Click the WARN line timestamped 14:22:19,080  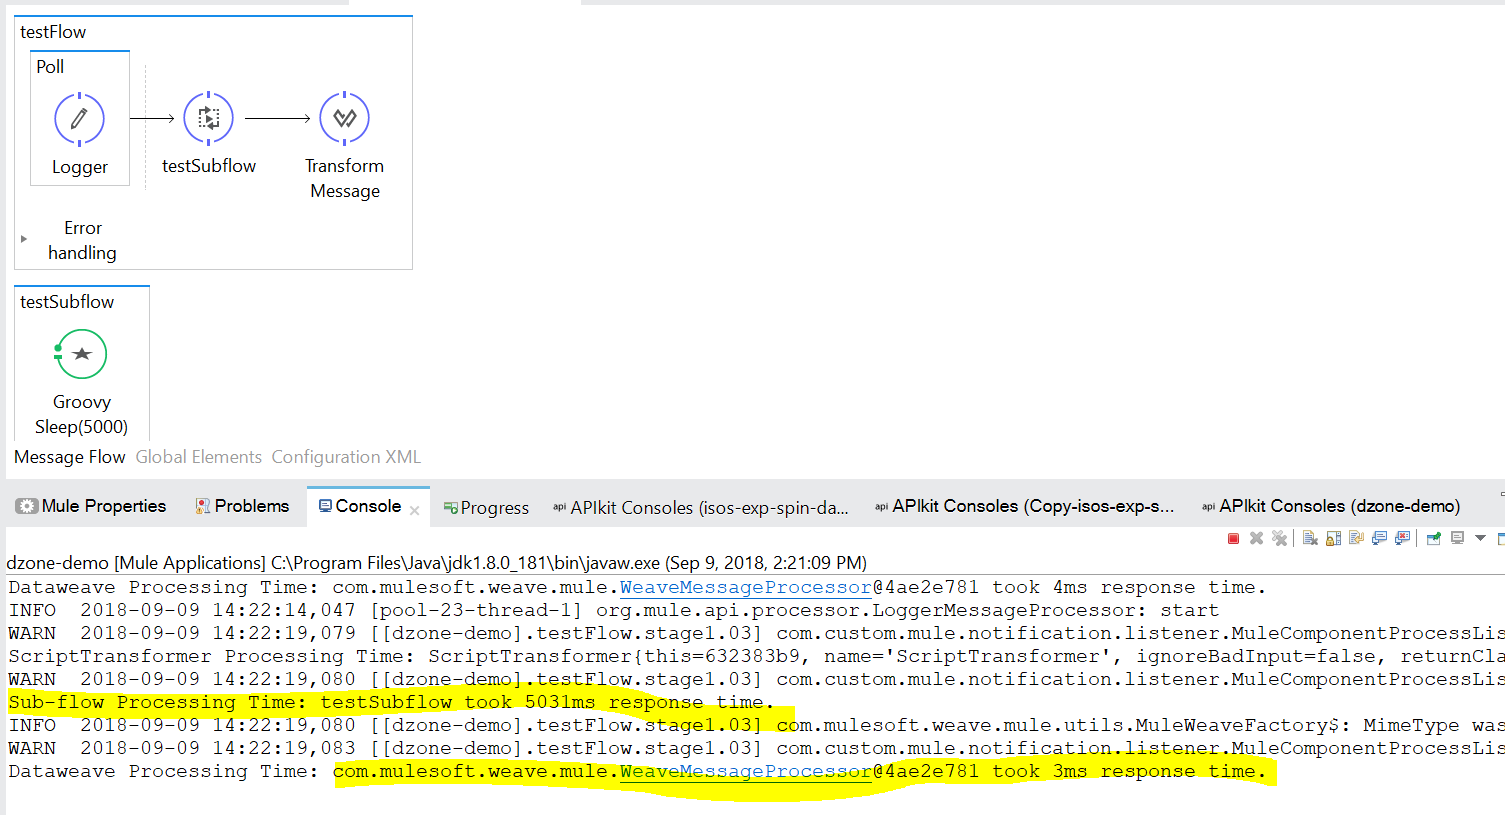tap(756, 679)
